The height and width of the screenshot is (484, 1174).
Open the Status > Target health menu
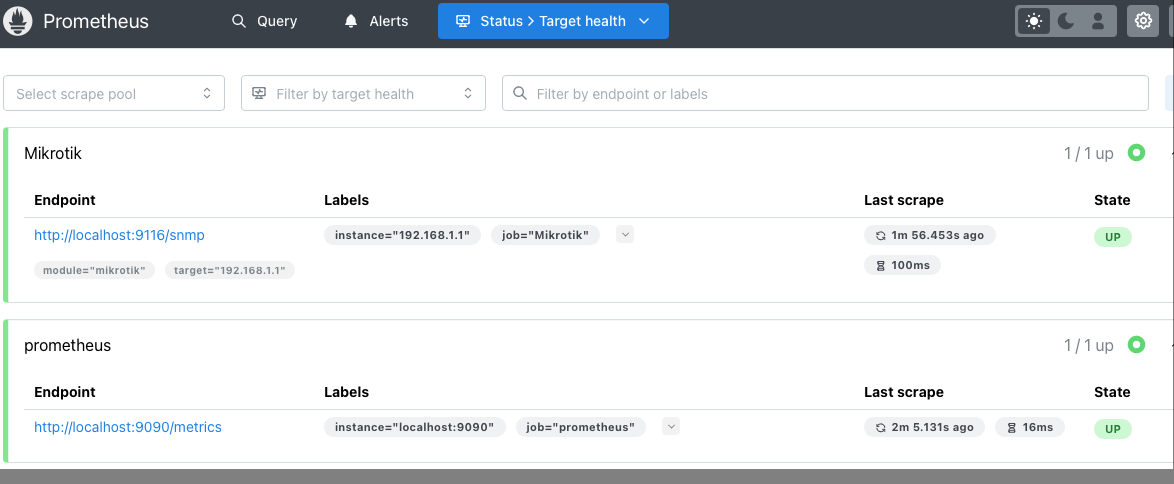[x=553, y=21]
